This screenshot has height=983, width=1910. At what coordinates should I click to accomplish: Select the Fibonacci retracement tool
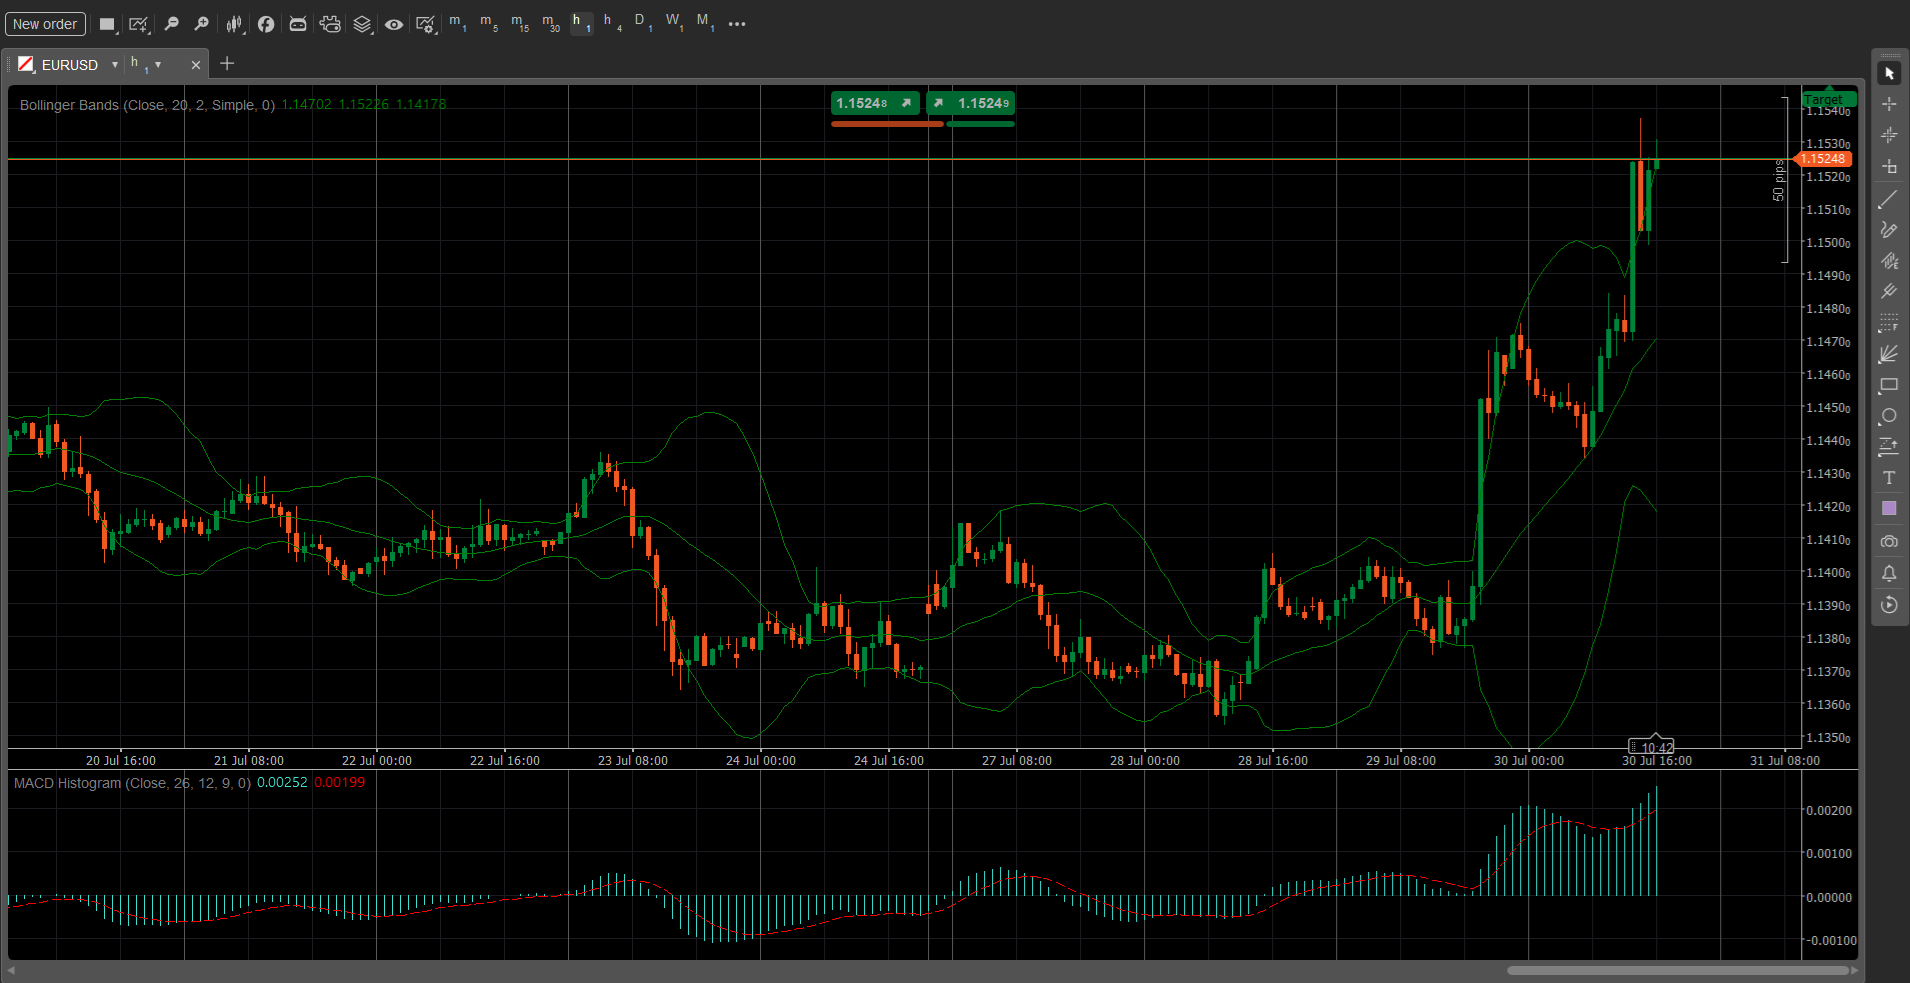coord(1889,323)
